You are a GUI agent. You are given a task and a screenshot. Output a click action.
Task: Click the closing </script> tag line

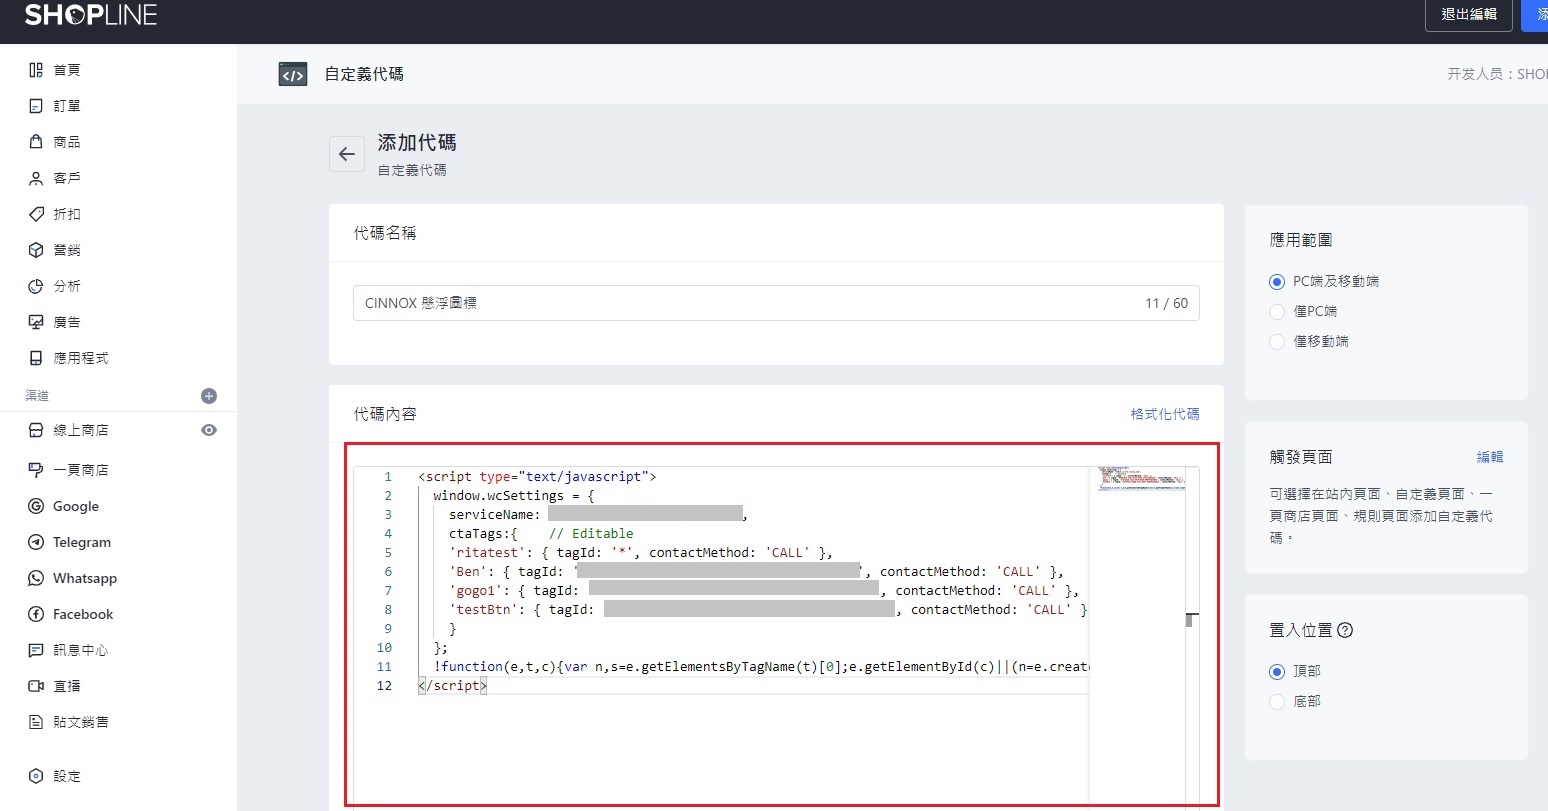coord(452,686)
